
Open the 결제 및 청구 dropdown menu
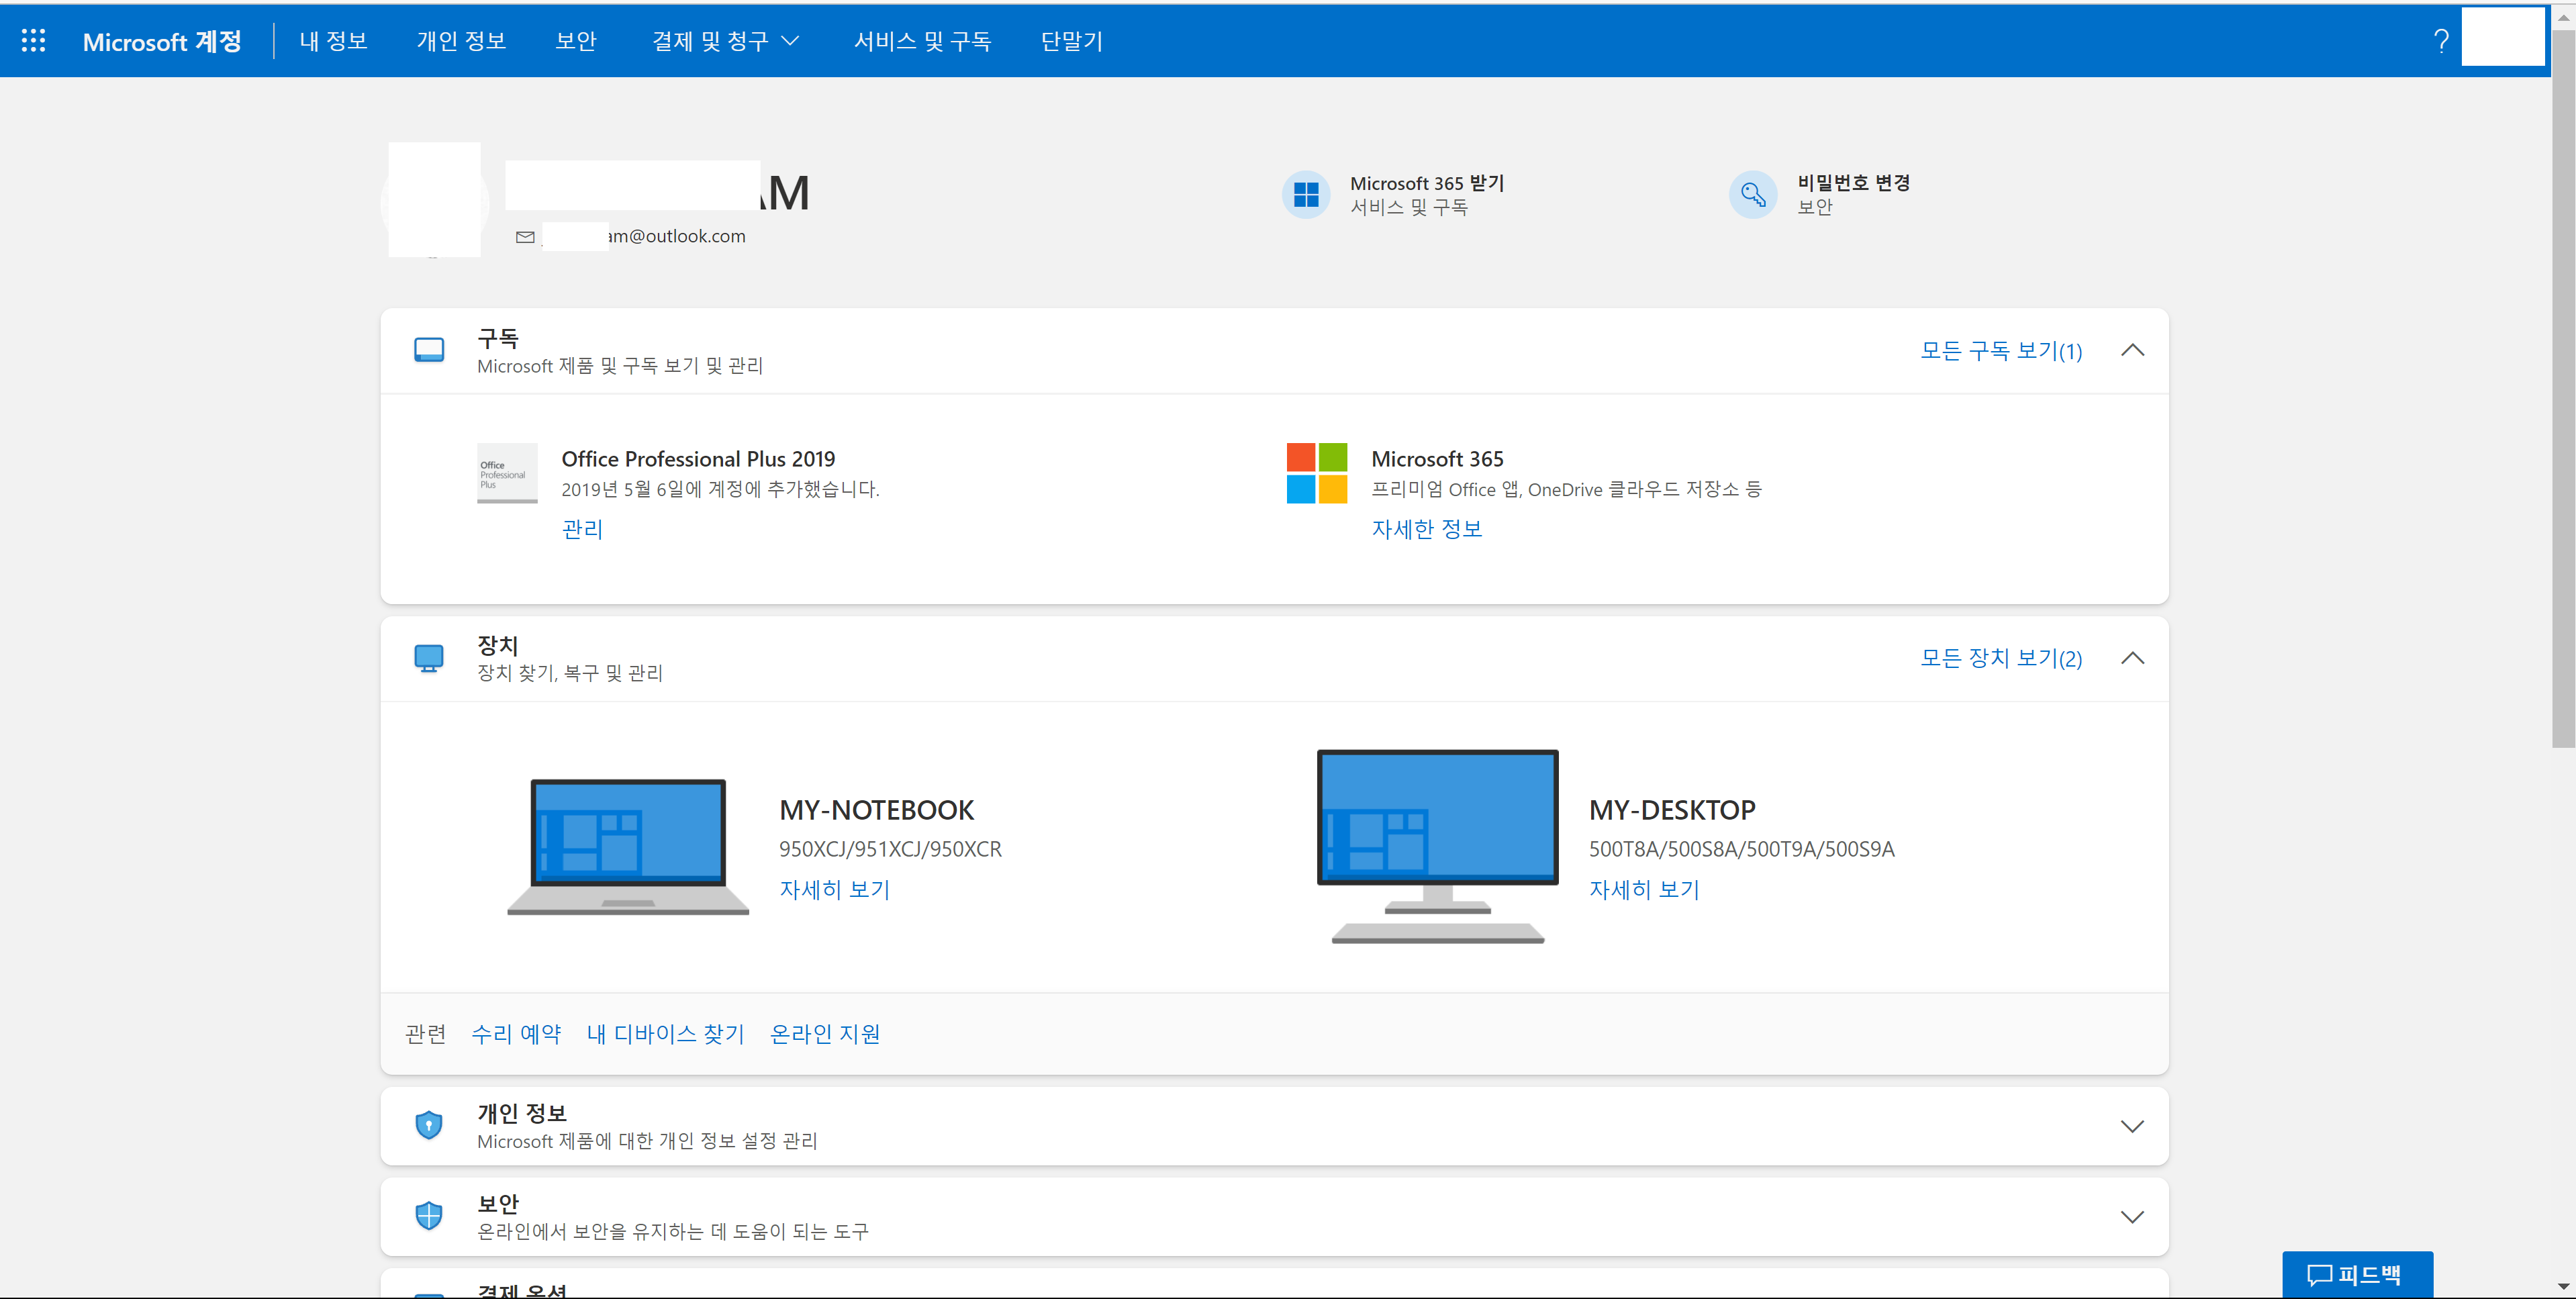coord(726,41)
